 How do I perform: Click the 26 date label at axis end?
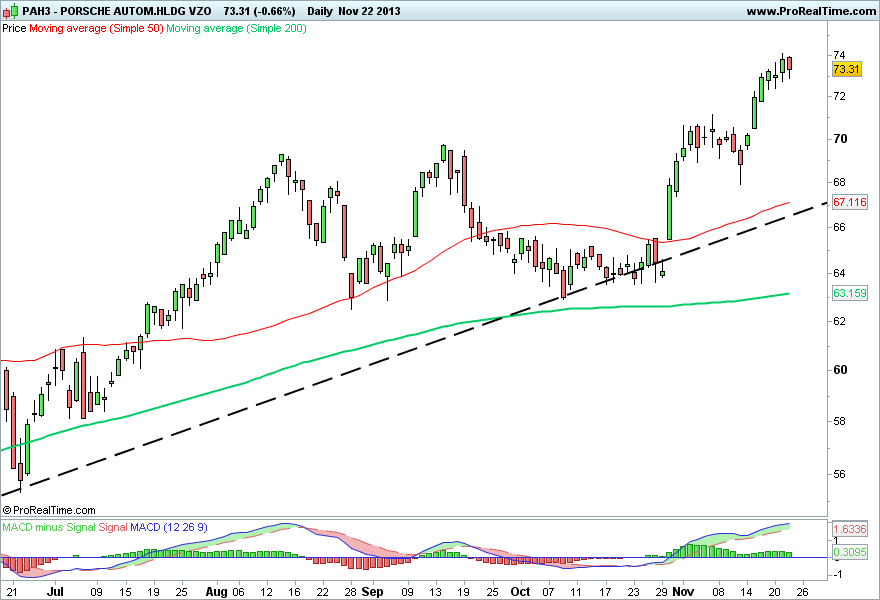(803, 592)
